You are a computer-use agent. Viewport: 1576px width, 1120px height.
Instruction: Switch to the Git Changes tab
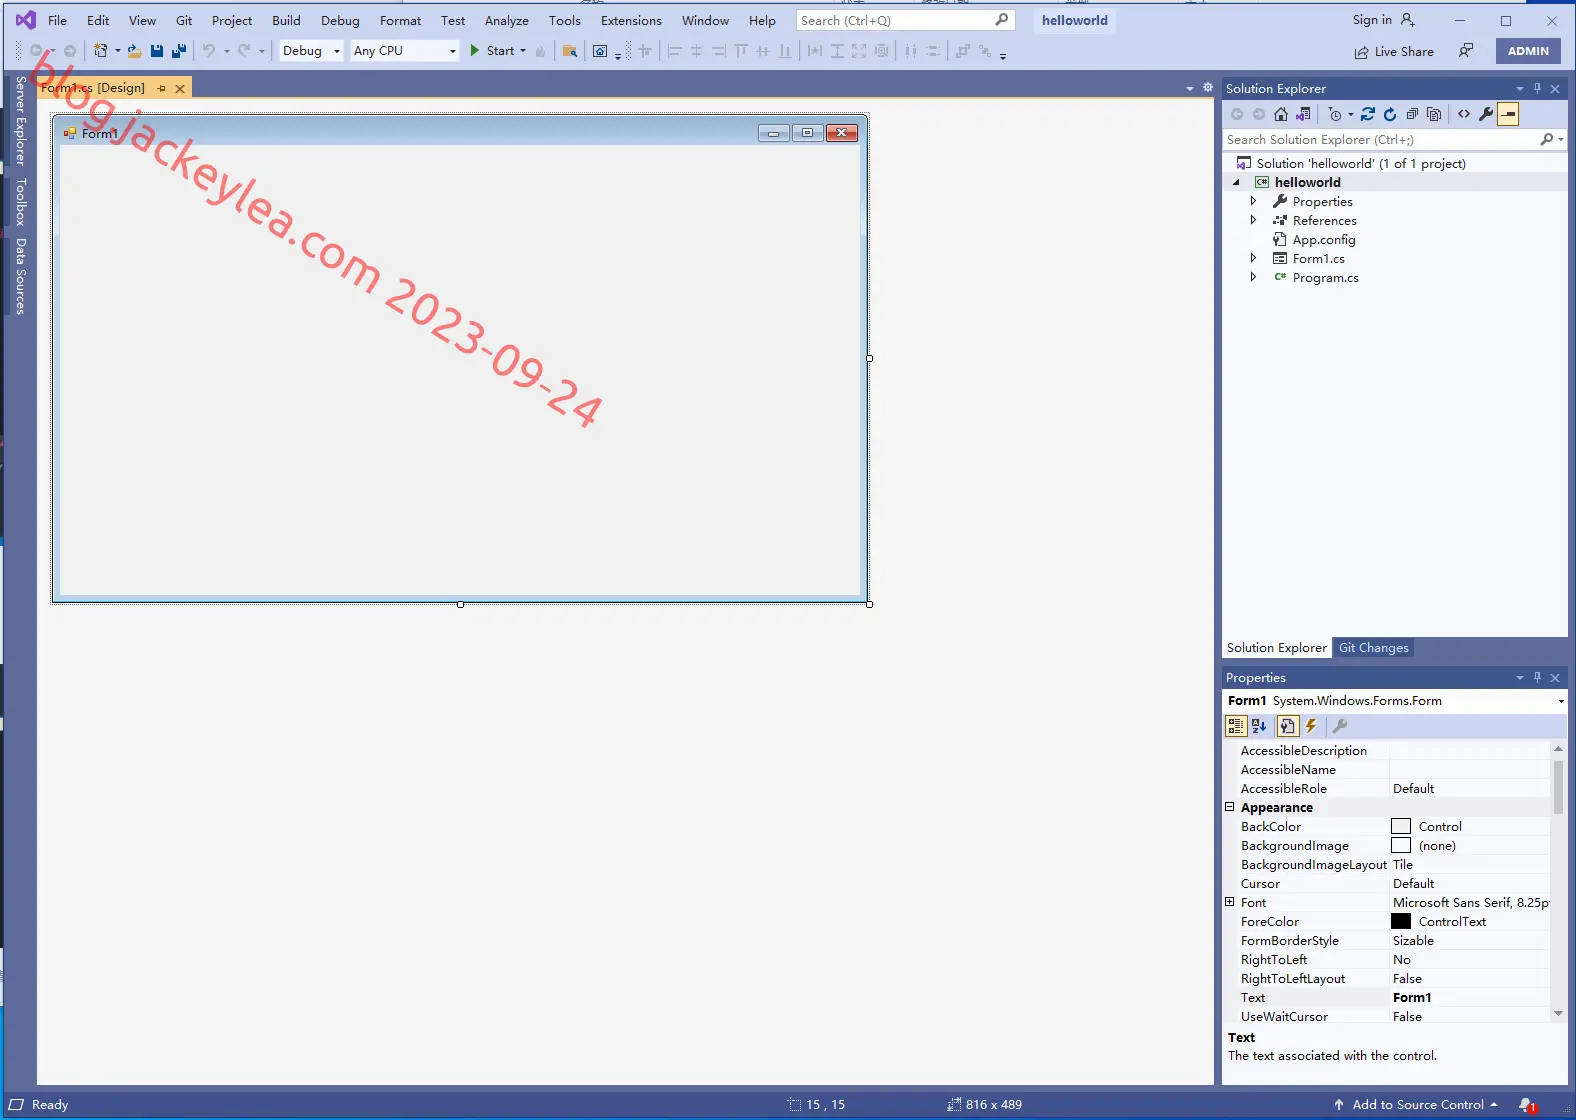point(1373,648)
